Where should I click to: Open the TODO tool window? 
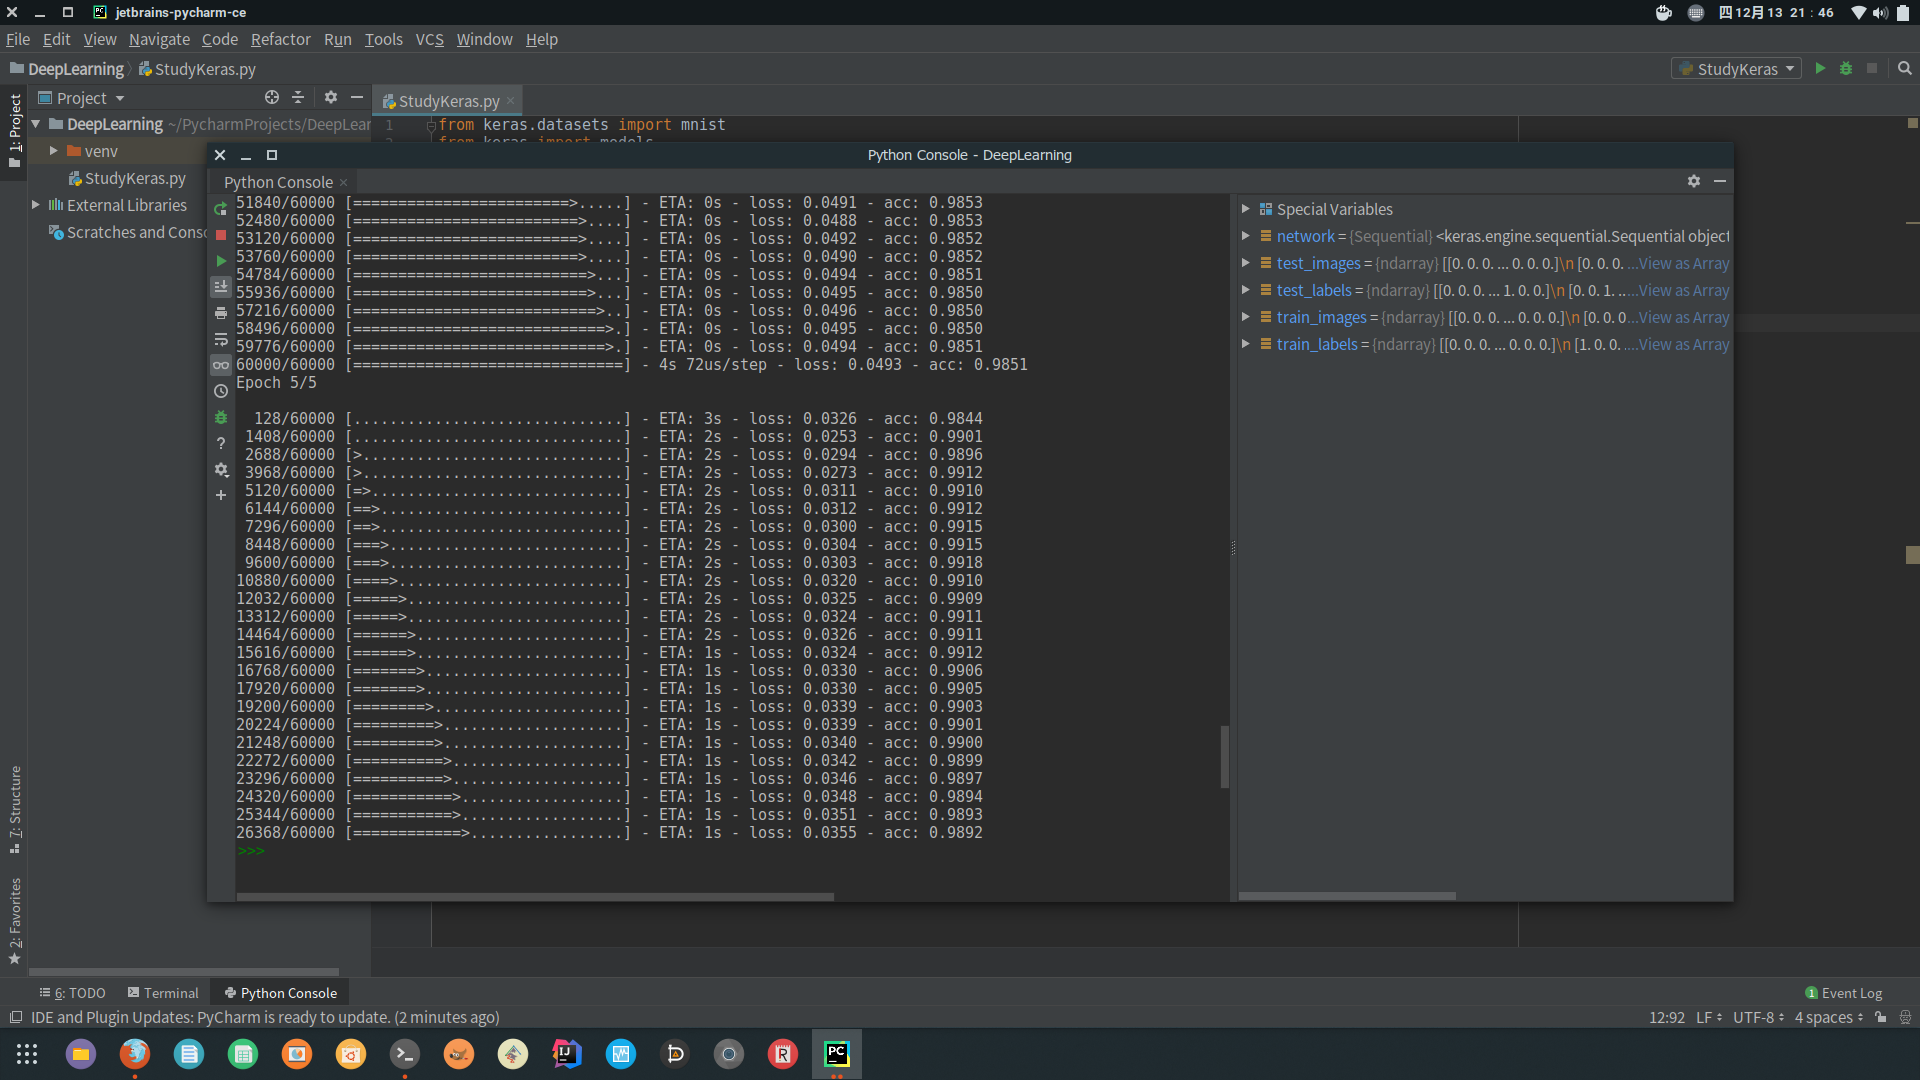[72, 993]
